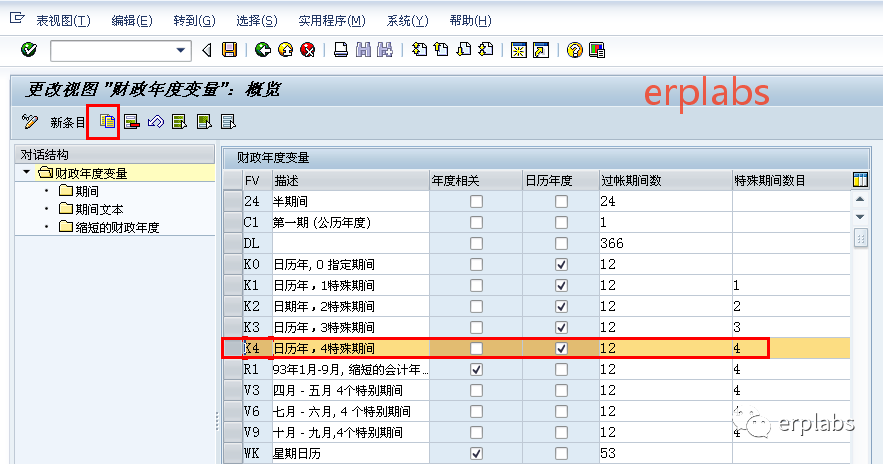
Task: Click the row selector for K4
Action: [233, 349]
